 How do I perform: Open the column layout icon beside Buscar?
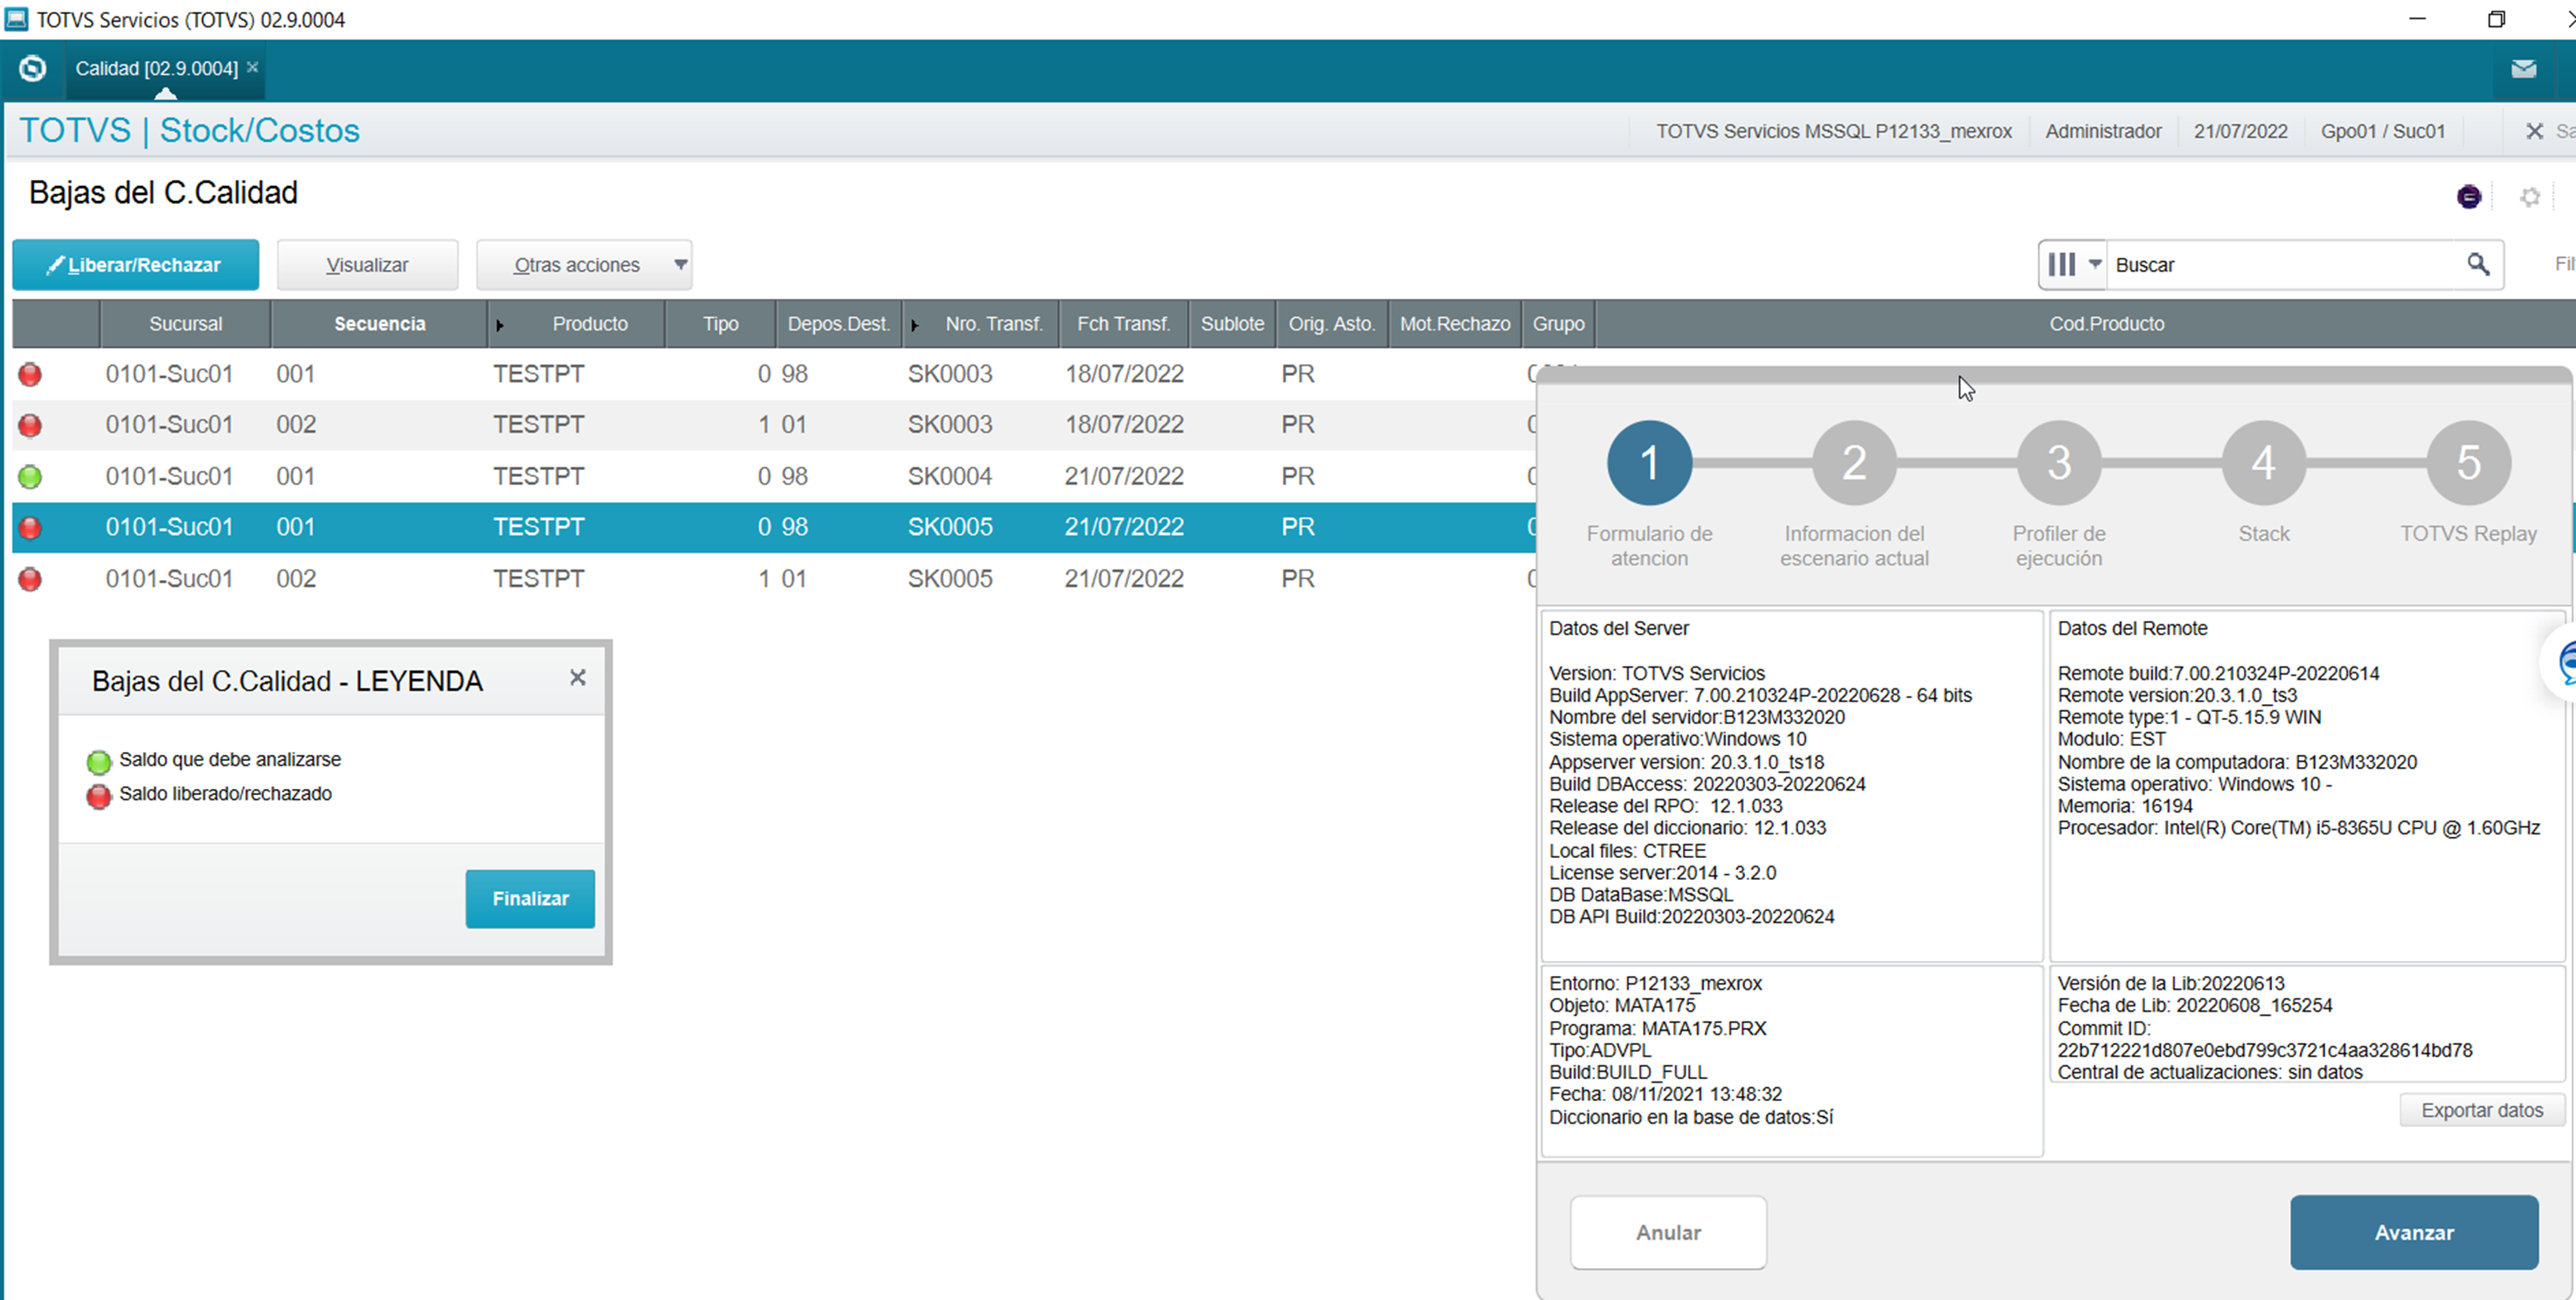[x=2072, y=264]
